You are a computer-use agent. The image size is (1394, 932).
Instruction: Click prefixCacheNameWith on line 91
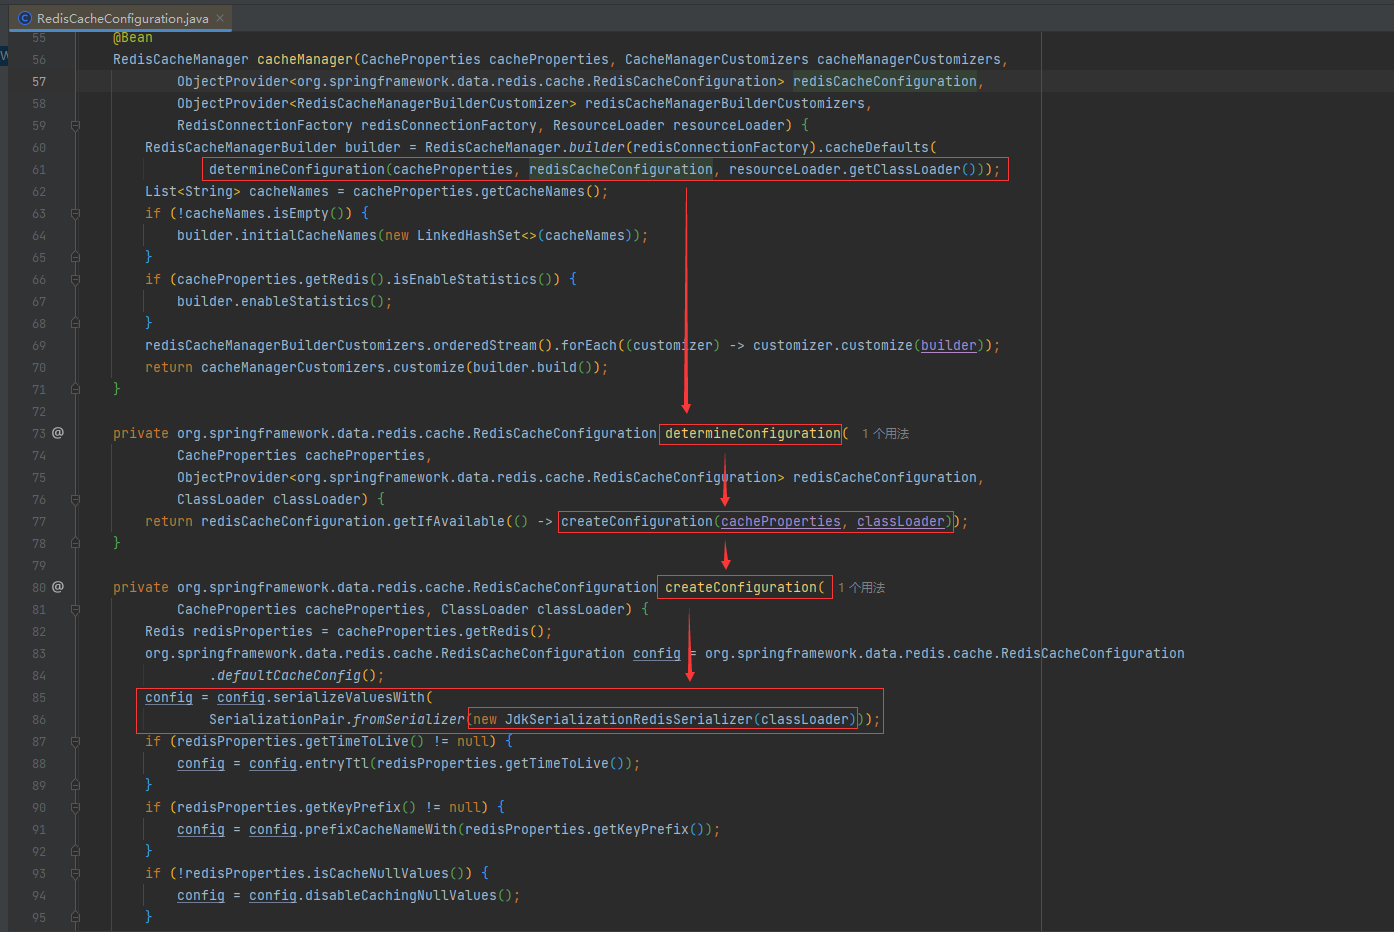(381, 830)
